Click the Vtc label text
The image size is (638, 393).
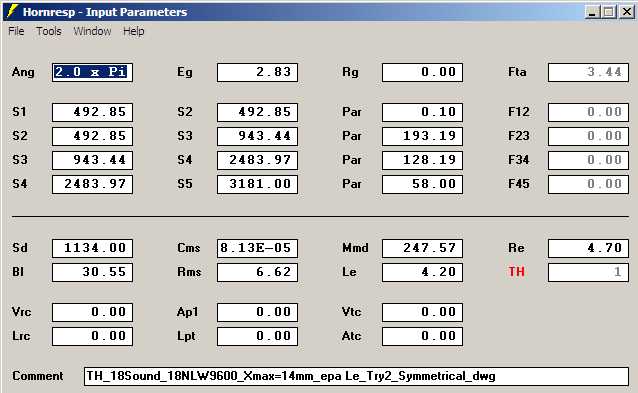point(352,312)
